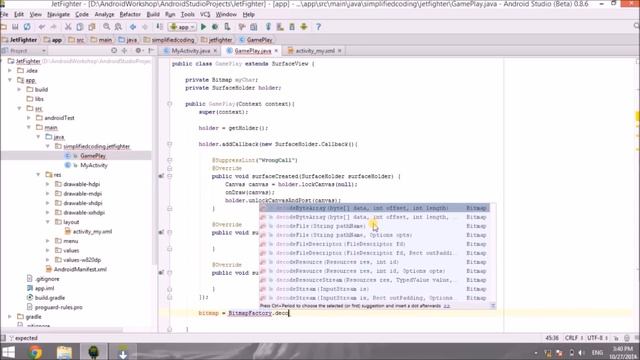Expand the drawable-hdpi folder

48,184
